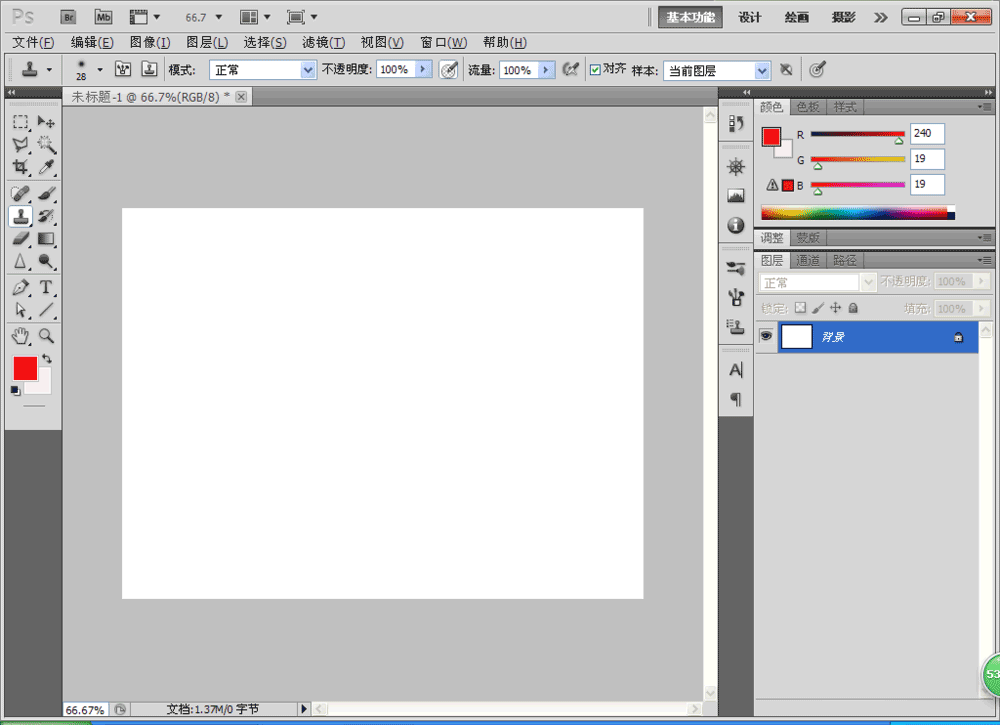Launch Adobe Bridge from top bar

click(x=68, y=17)
